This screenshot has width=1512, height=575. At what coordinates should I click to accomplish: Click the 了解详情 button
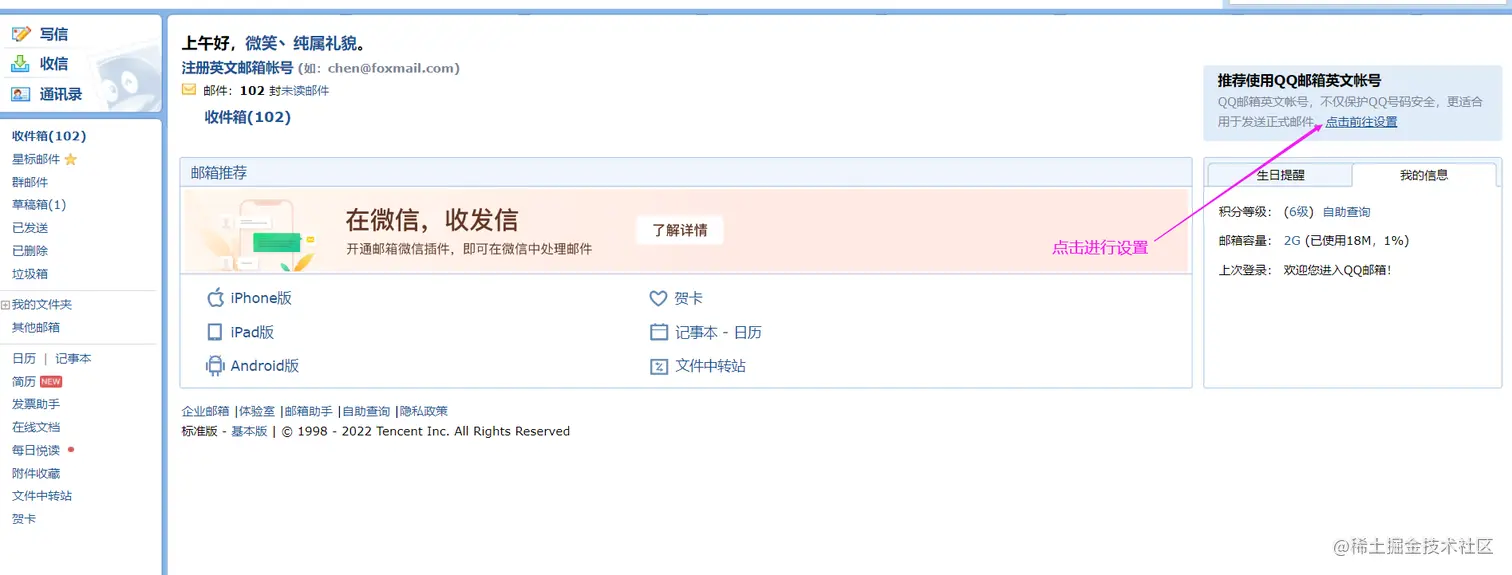tap(680, 230)
